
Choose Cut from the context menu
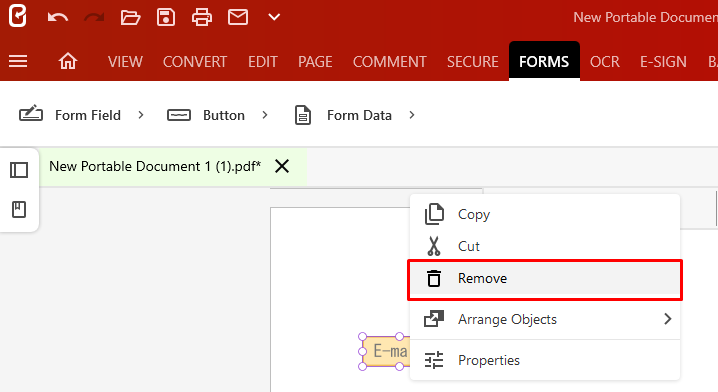click(x=544, y=246)
